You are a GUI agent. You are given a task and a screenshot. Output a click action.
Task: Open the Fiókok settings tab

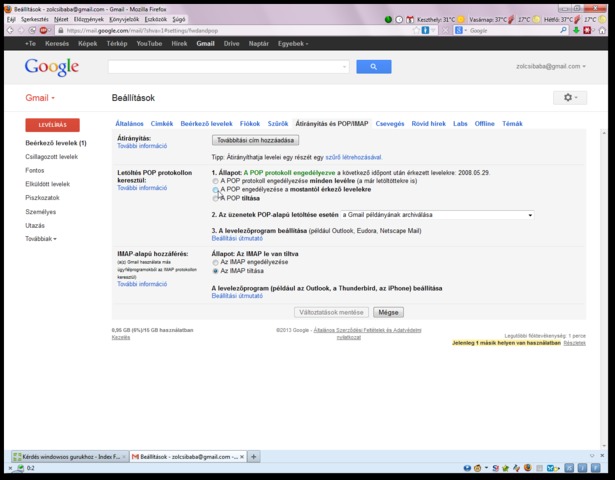pyautogui.click(x=250, y=124)
